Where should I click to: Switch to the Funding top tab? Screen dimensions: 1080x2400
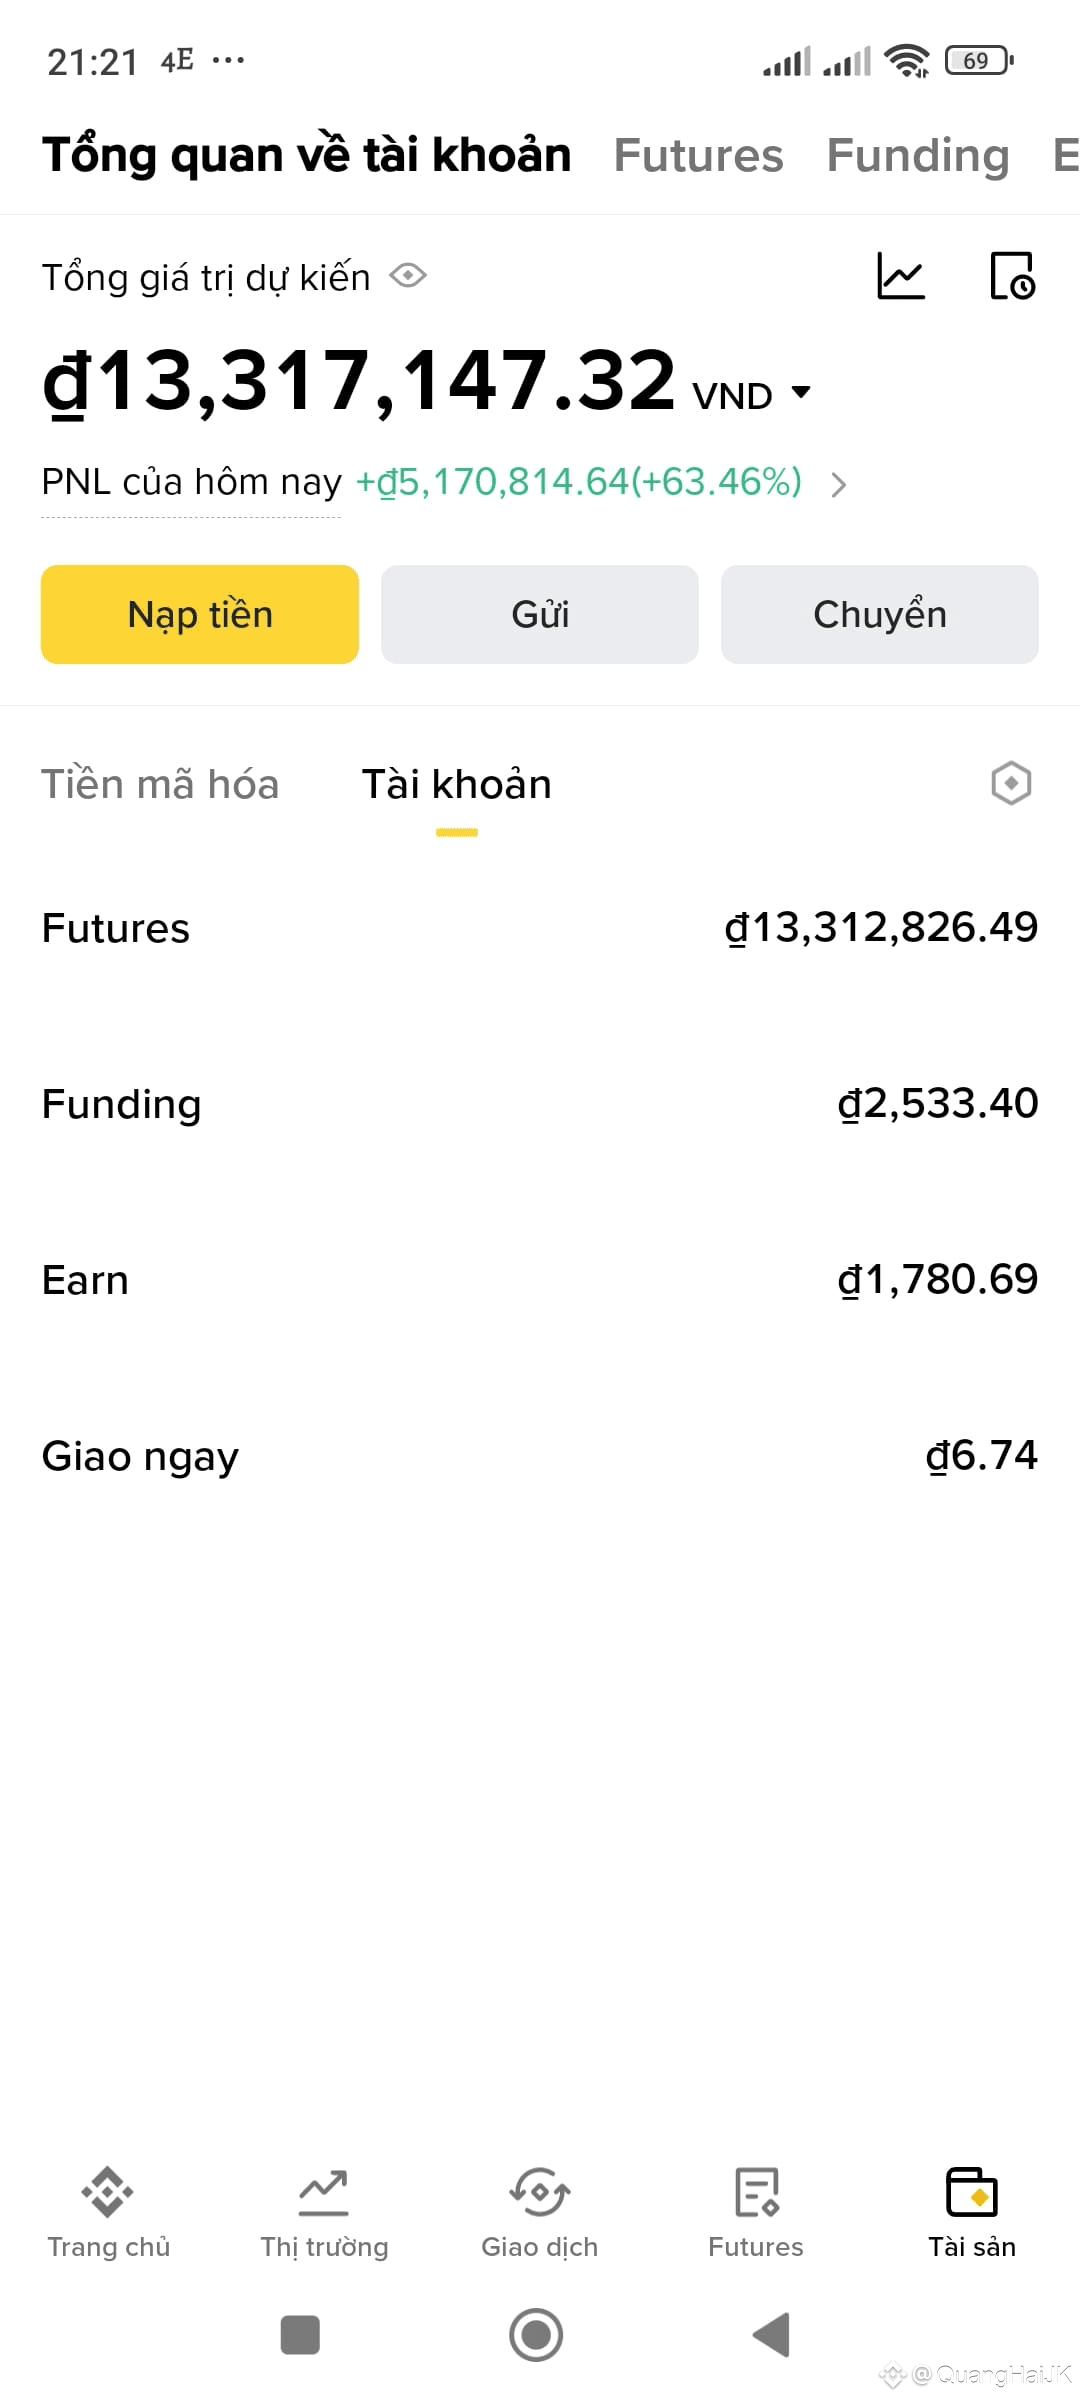pos(918,155)
